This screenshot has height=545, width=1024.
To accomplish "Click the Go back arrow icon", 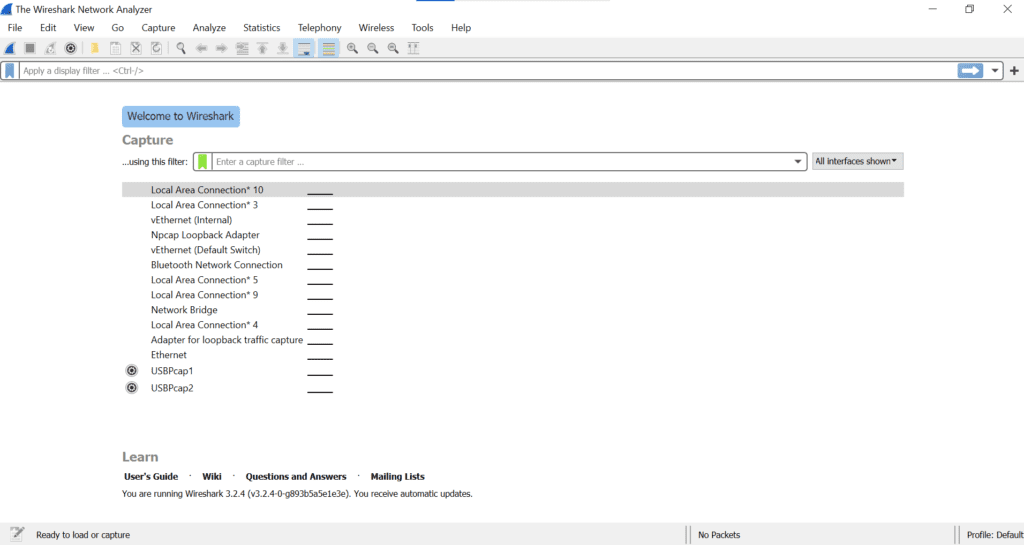I will (201, 48).
